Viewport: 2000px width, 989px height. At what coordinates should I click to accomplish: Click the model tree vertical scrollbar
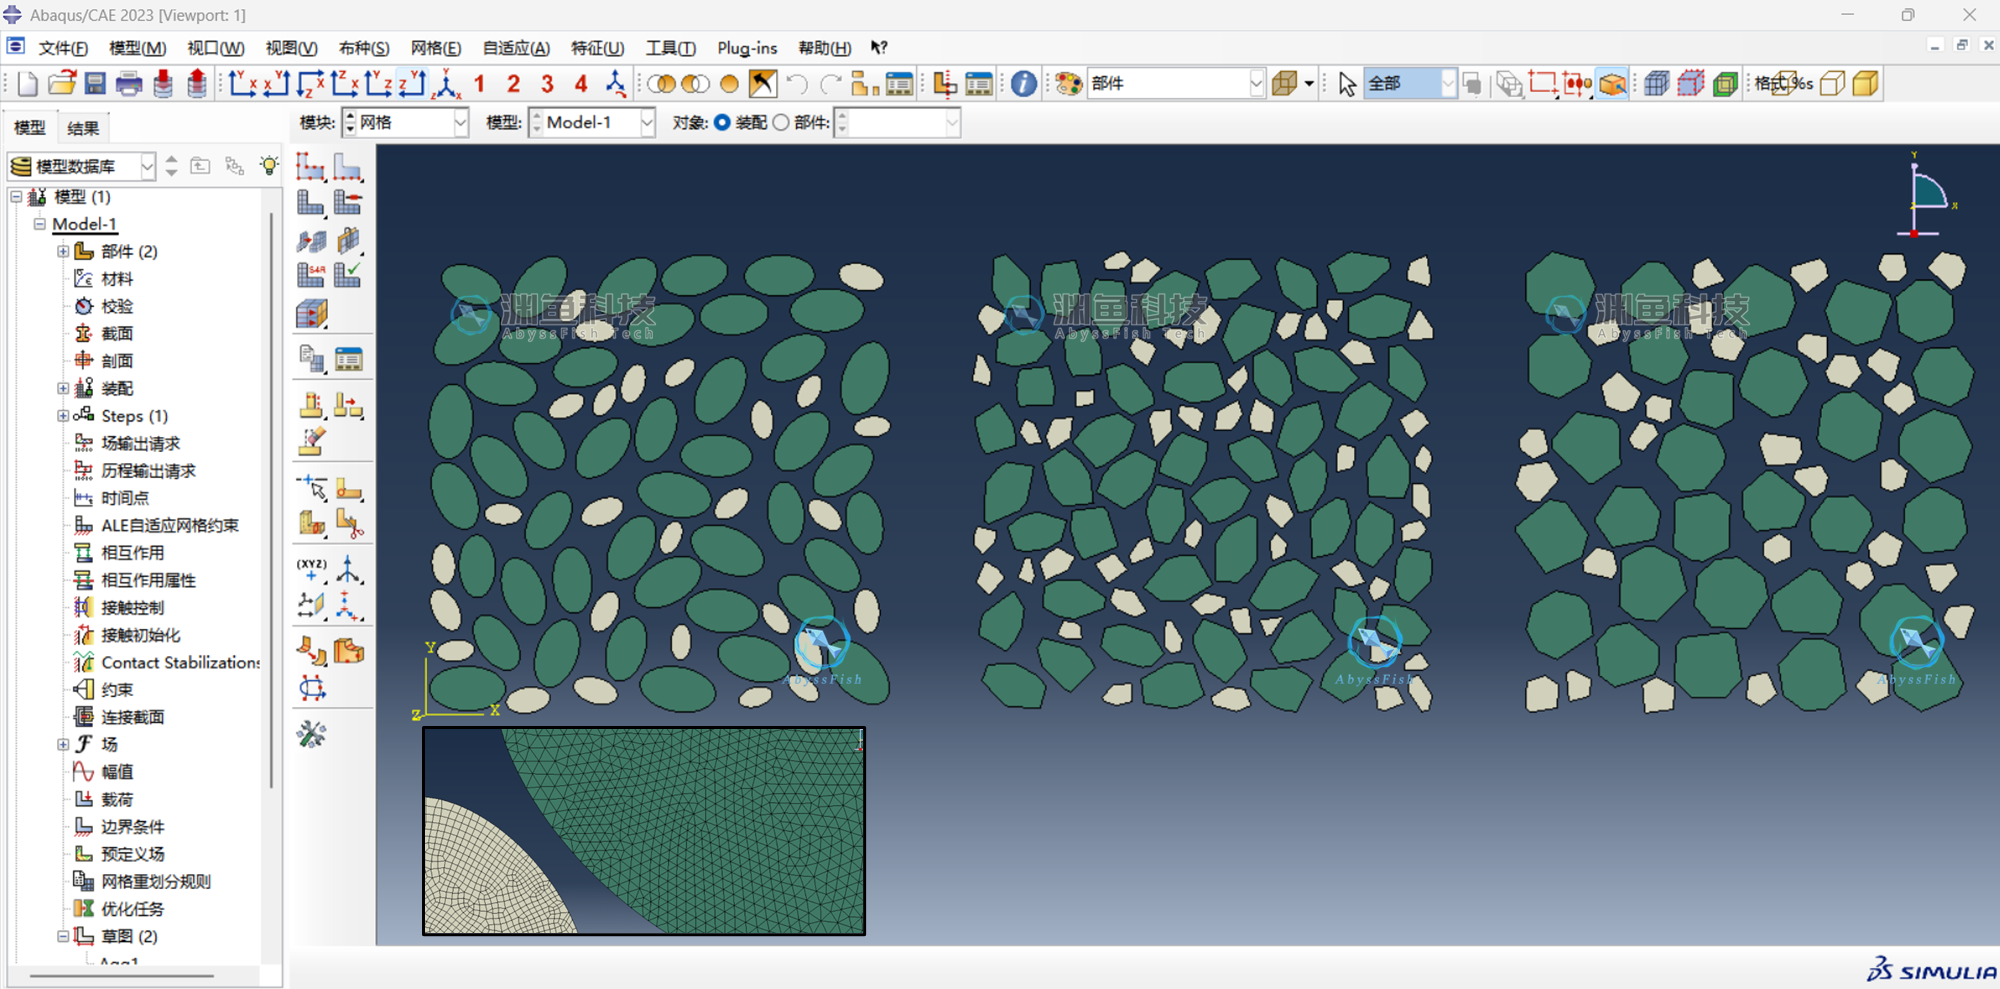(271, 500)
